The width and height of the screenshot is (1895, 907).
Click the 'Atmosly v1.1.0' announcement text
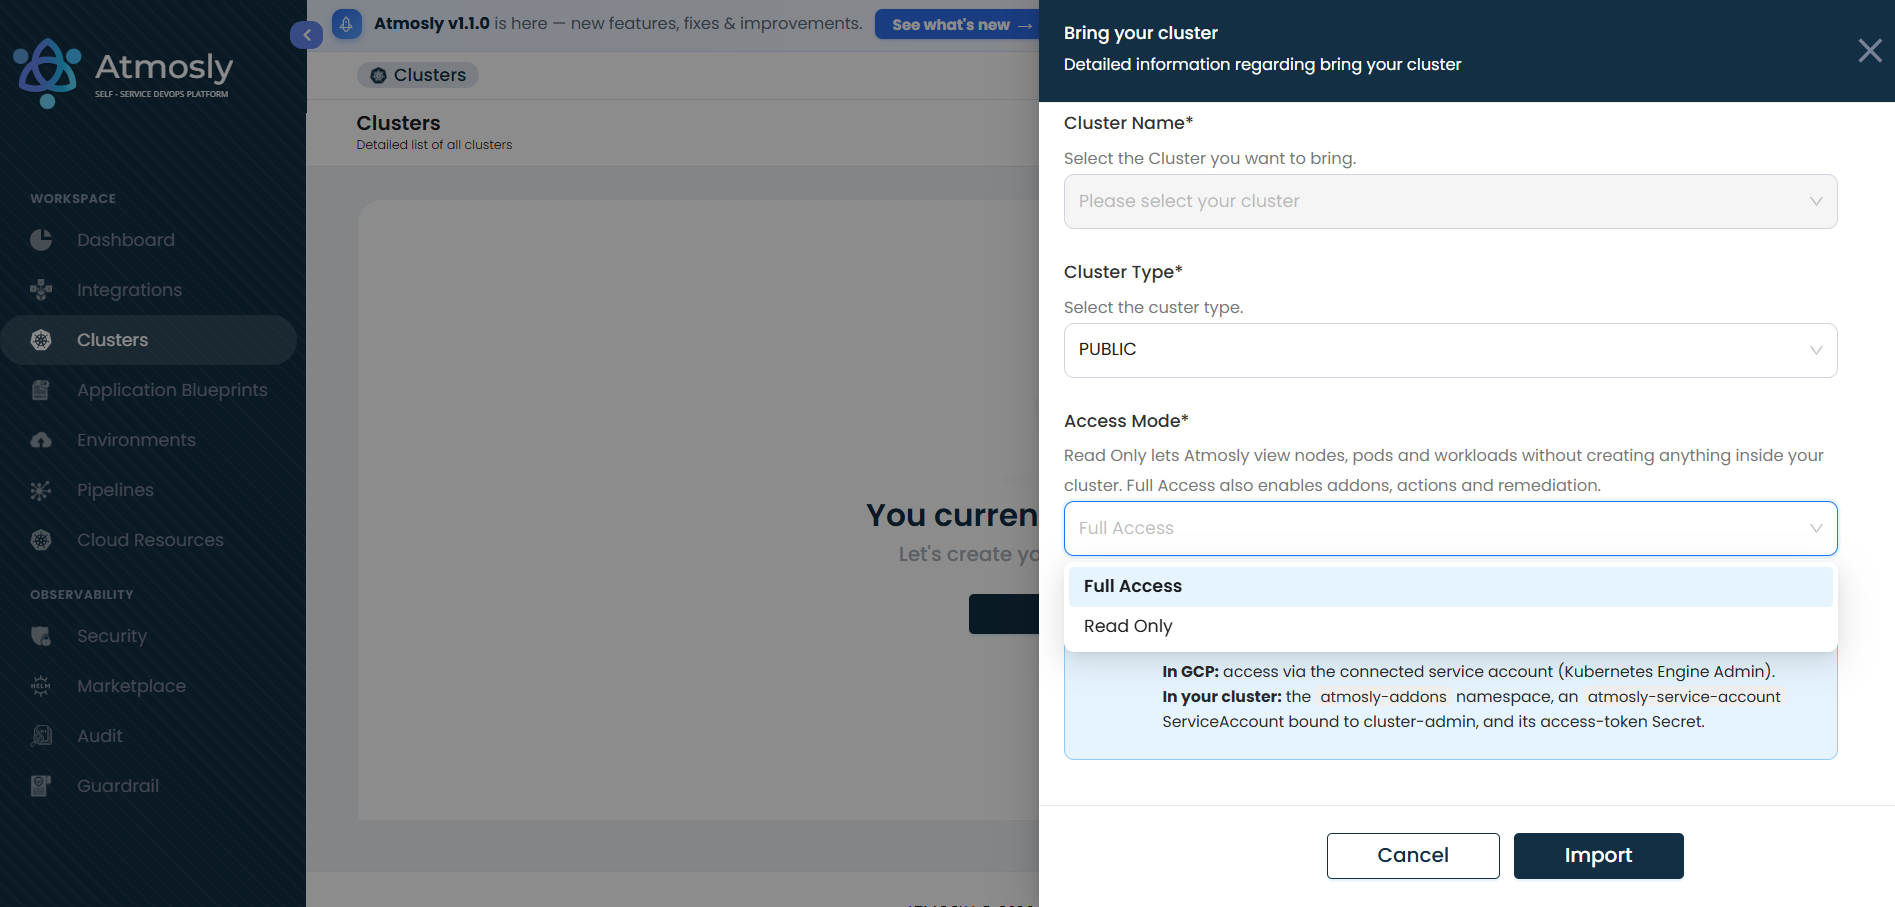(432, 23)
